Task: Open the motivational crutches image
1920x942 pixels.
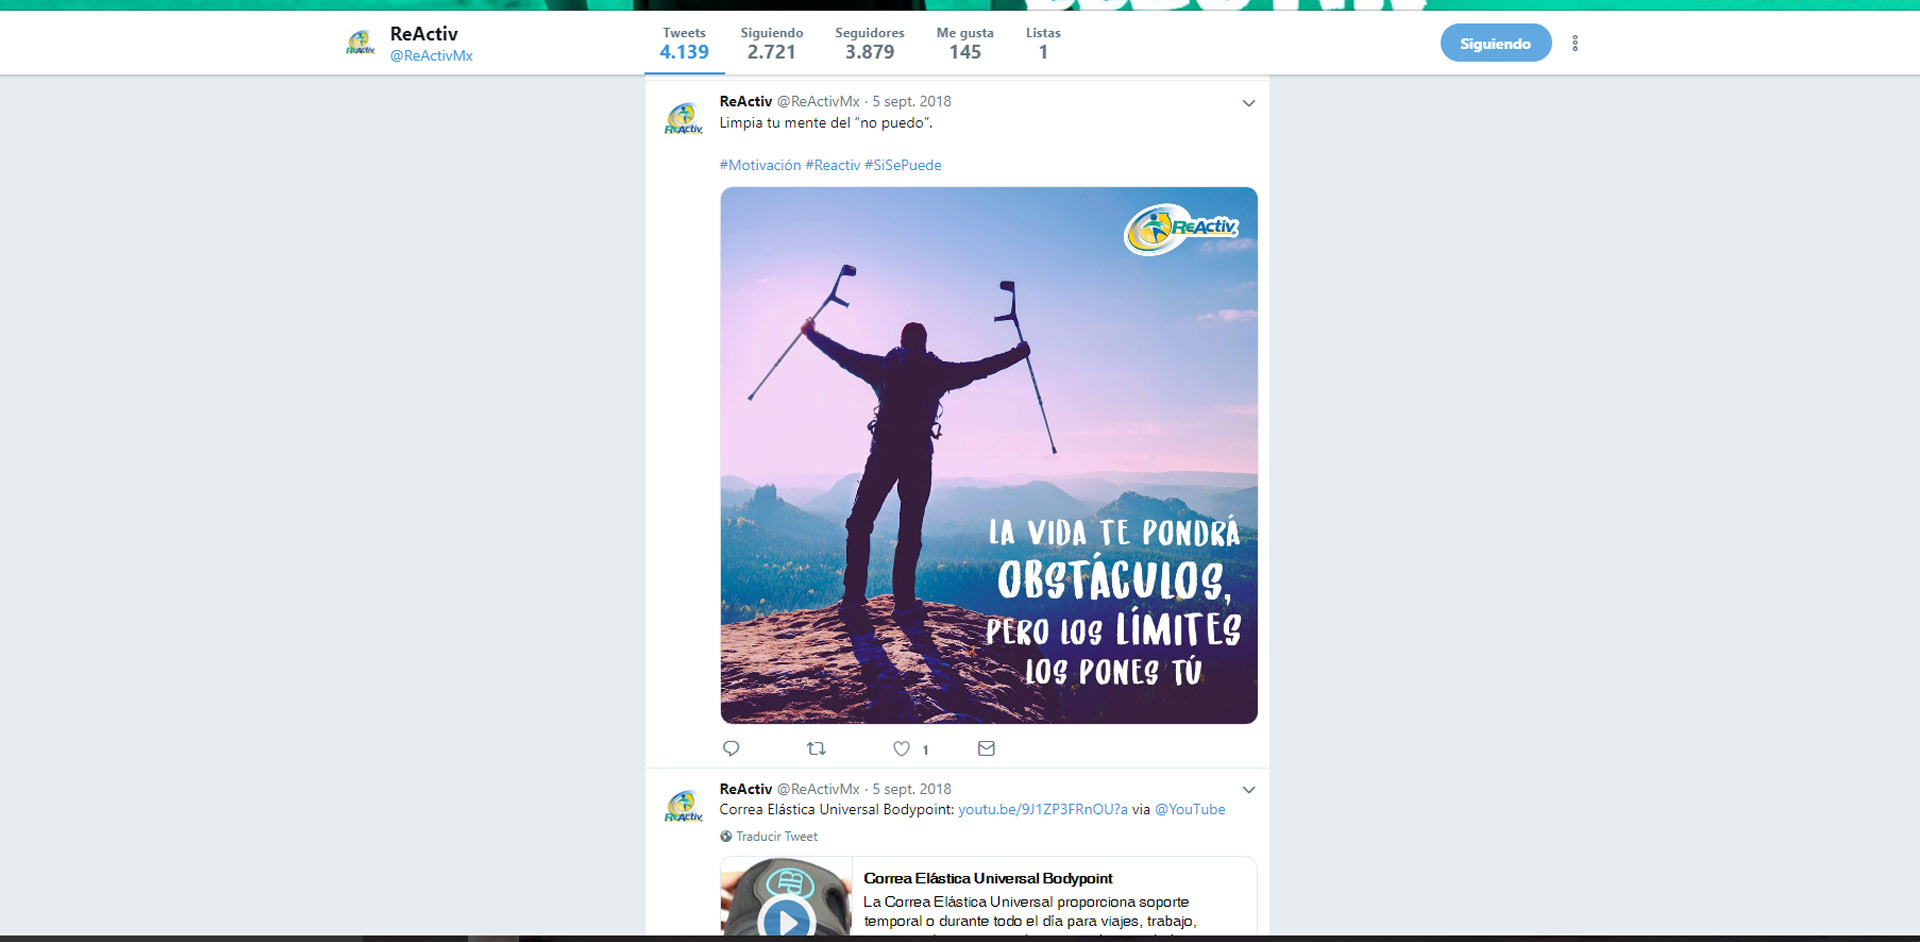Action: [988, 455]
